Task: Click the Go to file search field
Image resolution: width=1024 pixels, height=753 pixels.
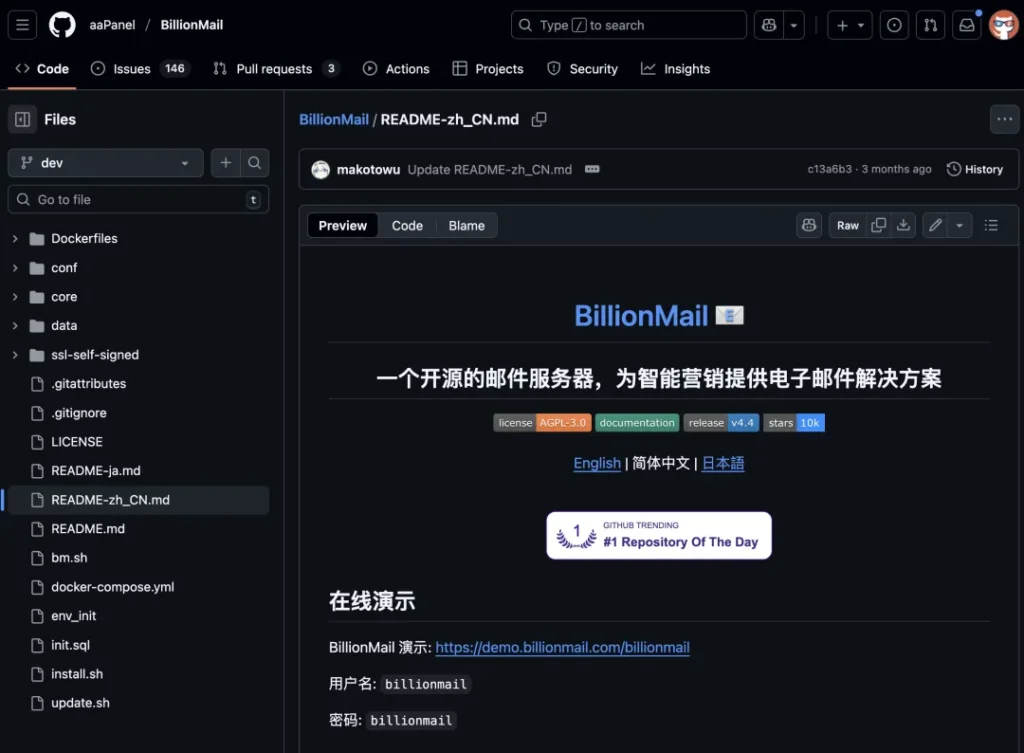Action: [138, 199]
